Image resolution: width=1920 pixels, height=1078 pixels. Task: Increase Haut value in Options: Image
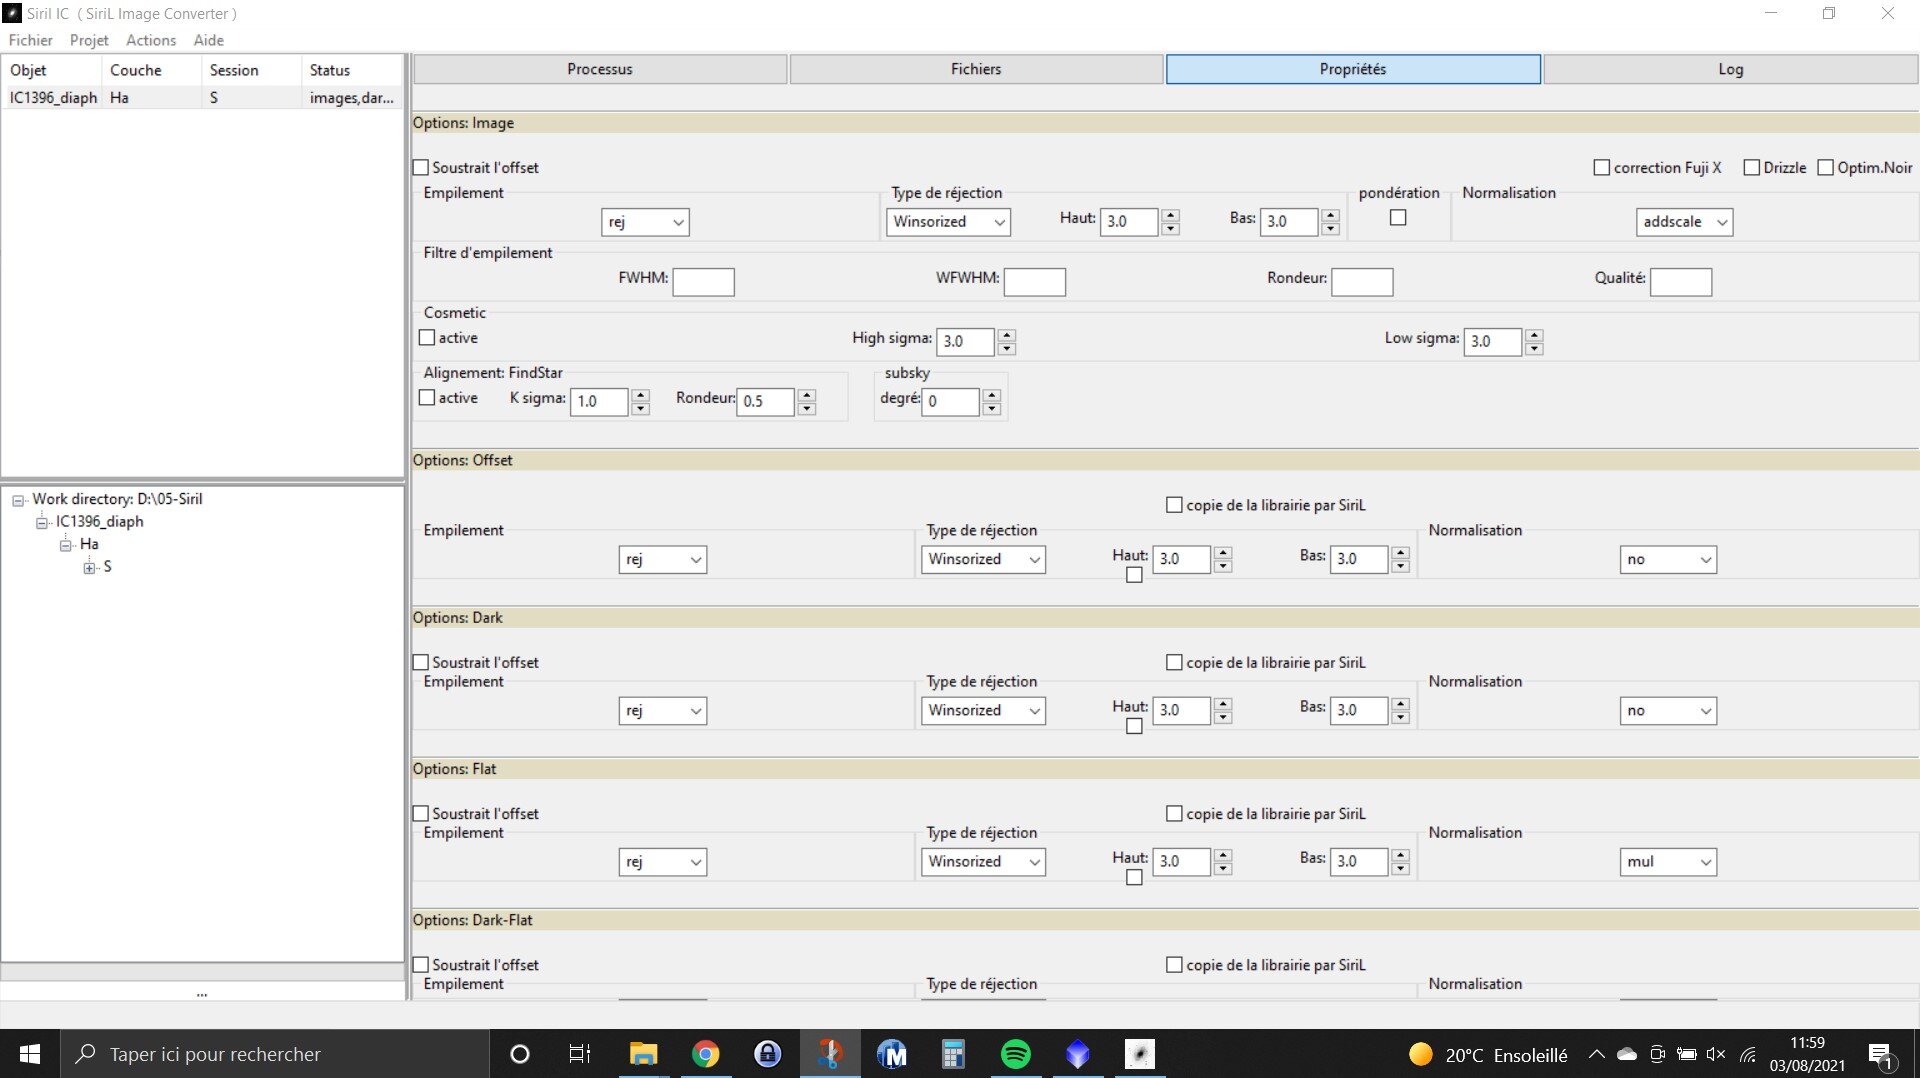tap(1171, 215)
